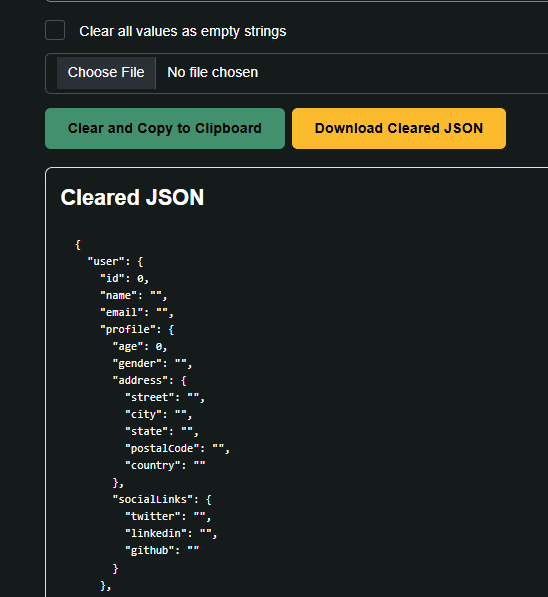Viewport: 548px width, 597px height.
Task: Click the "github": "" line
Action: (x=162, y=551)
